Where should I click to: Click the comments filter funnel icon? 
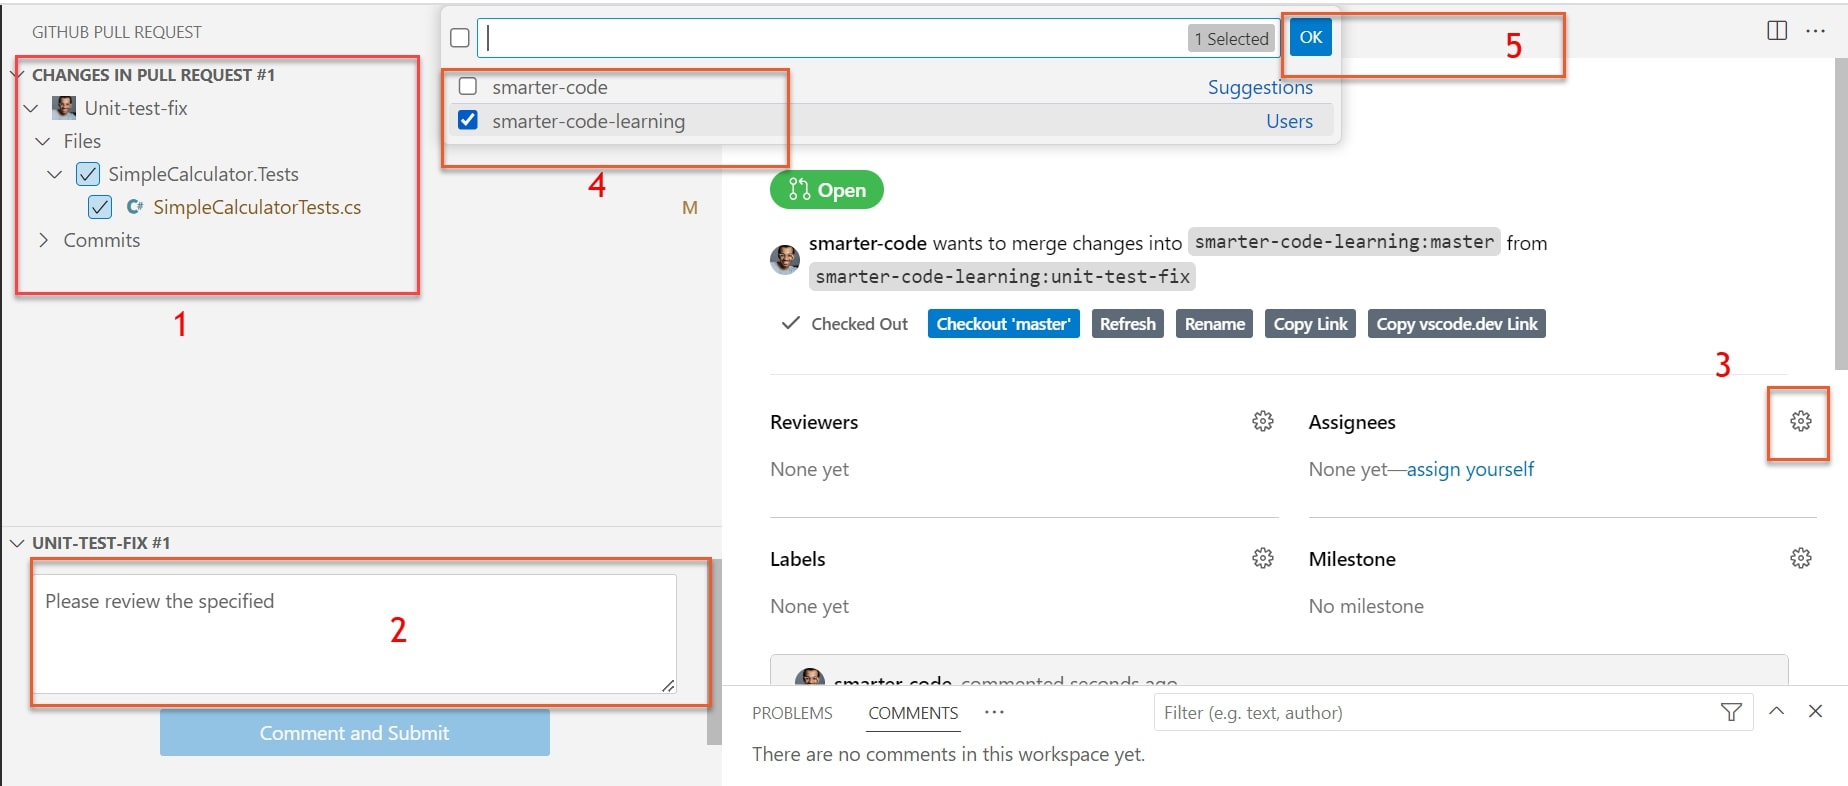1731,712
